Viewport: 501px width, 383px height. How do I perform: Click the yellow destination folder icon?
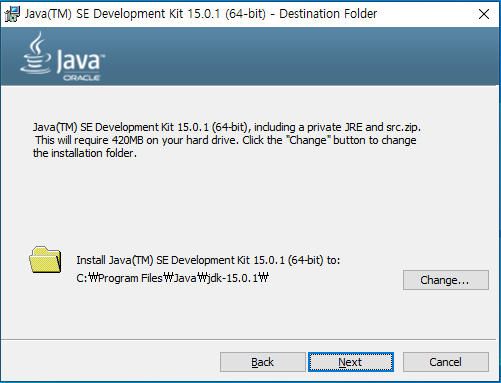(x=45, y=260)
